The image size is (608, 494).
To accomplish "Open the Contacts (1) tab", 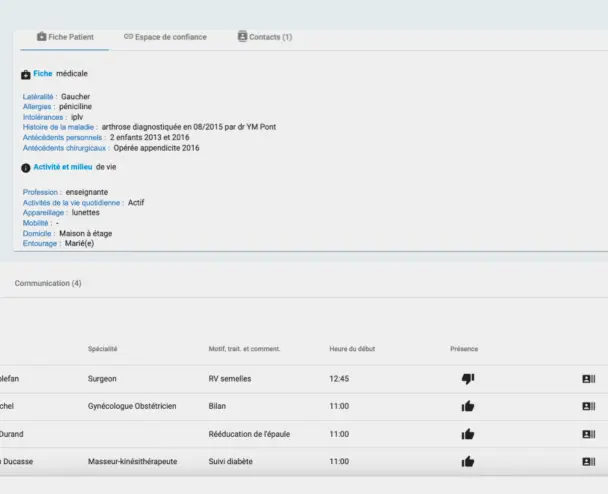I will point(265,37).
